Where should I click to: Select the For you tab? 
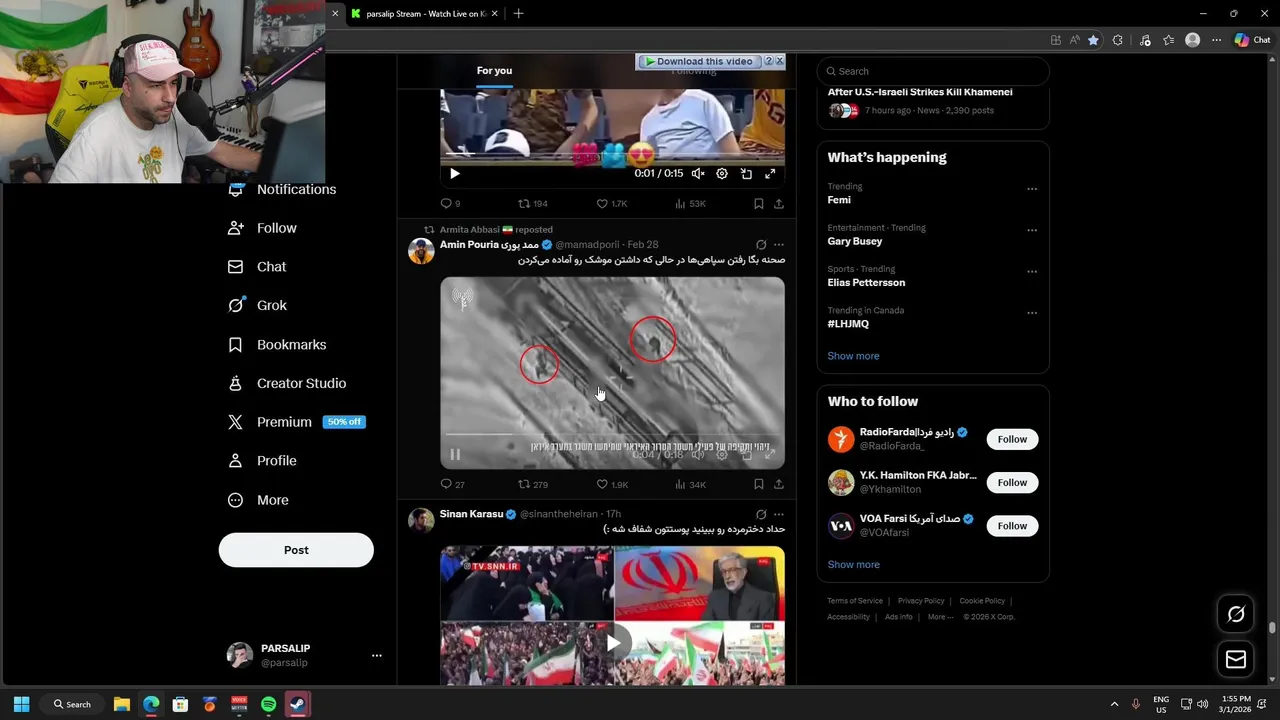coord(494,71)
